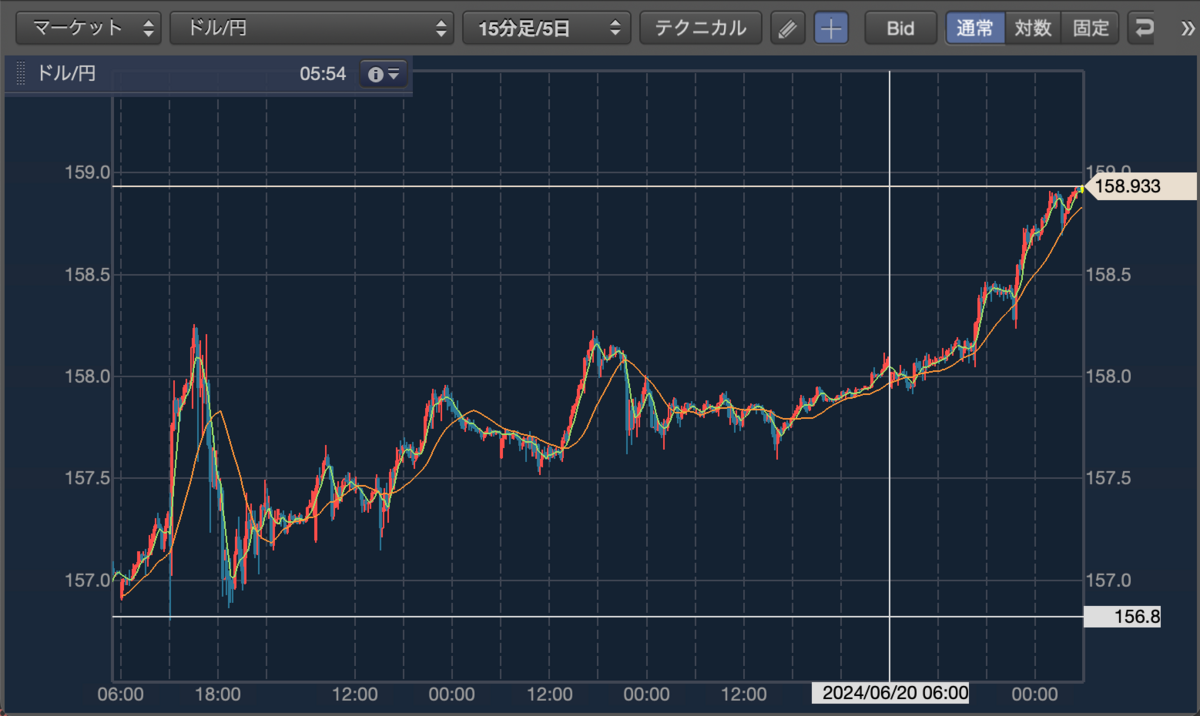The image size is (1200, 716).
Task: Click the 158.933 current price label
Action: coord(1139,186)
